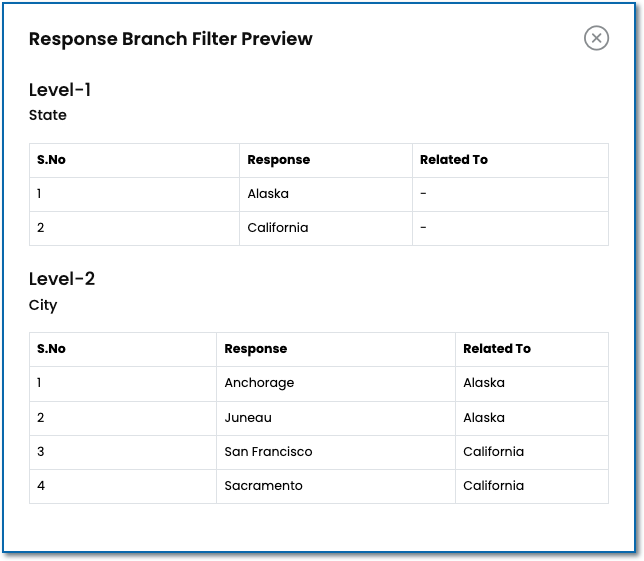Select the Alaska response in Level-1 table
This screenshot has height=561, width=644.
point(268,194)
